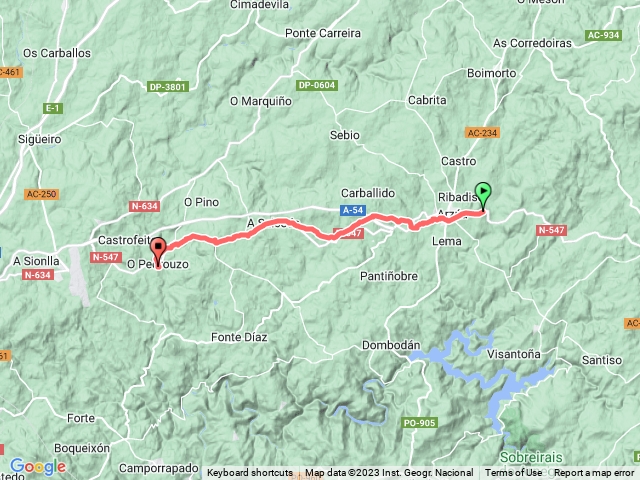Select the Sigüeiro town label

click(x=40, y=140)
